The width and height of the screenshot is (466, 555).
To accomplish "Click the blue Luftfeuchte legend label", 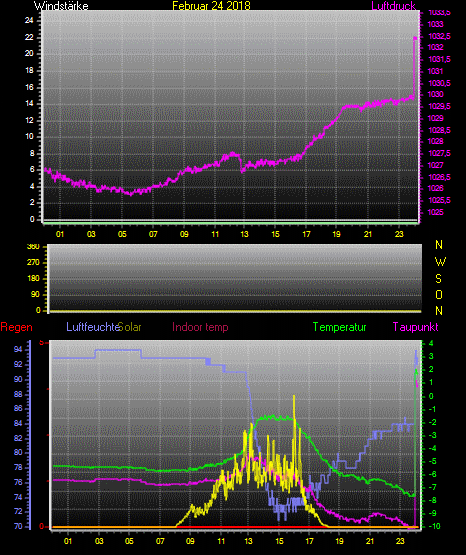I will [93, 327].
